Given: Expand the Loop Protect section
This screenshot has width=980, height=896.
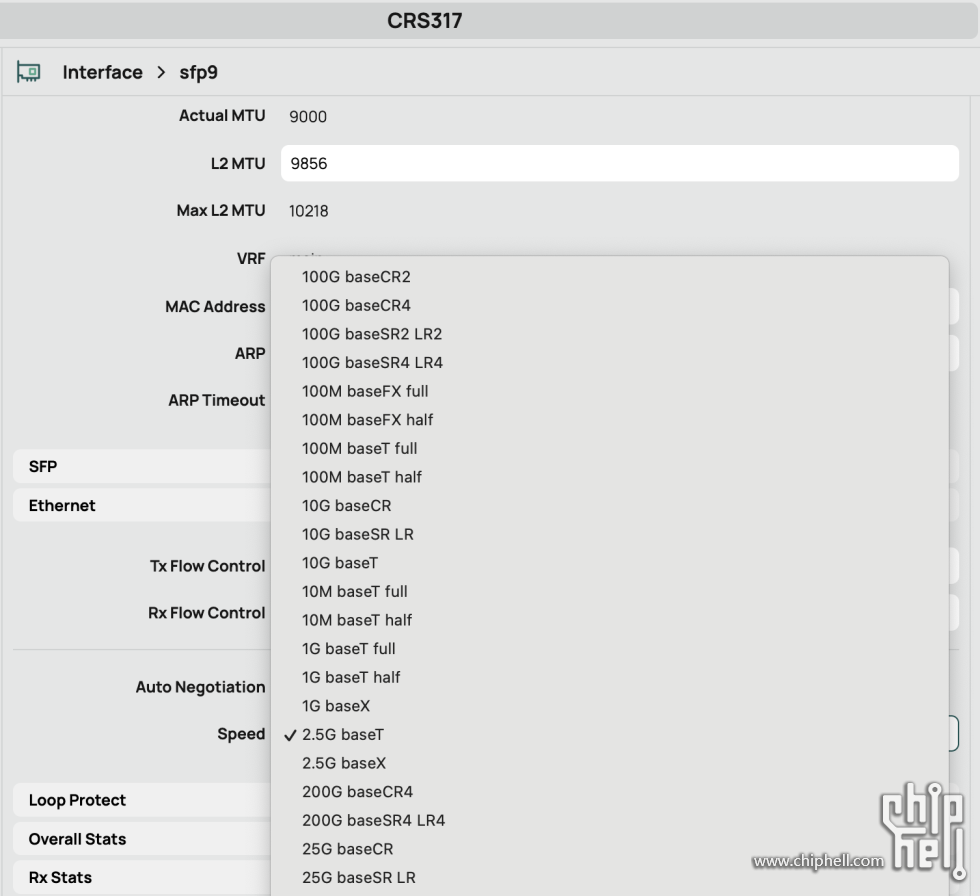Looking at the screenshot, I should pos(142,800).
